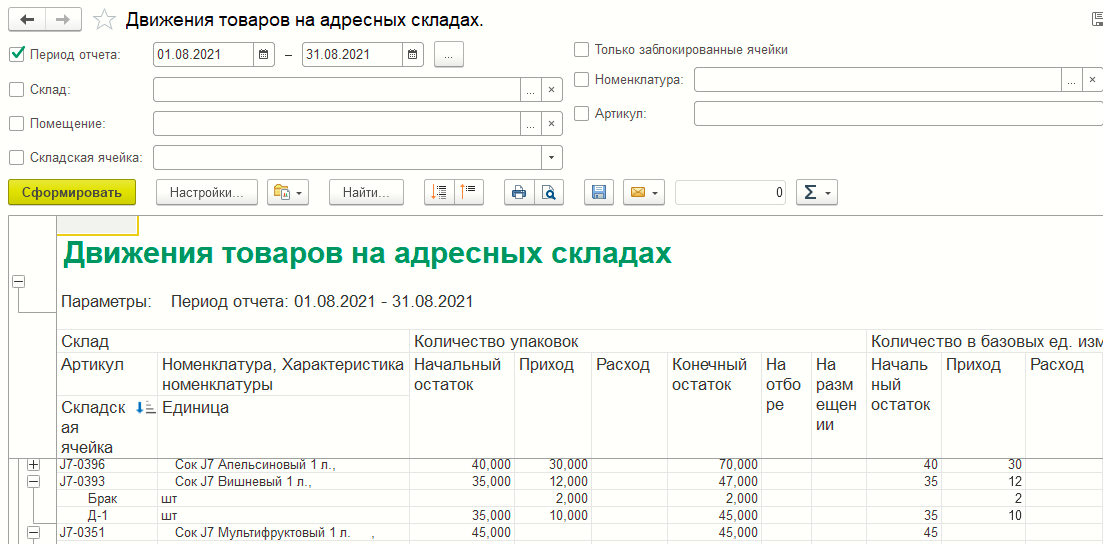The image size is (1103, 544).
Task: Collapse all report groups icon
Action: pos(469,193)
